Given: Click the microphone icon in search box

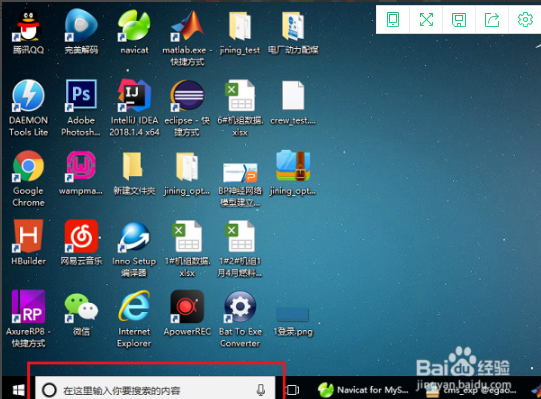Looking at the screenshot, I should point(261,390).
